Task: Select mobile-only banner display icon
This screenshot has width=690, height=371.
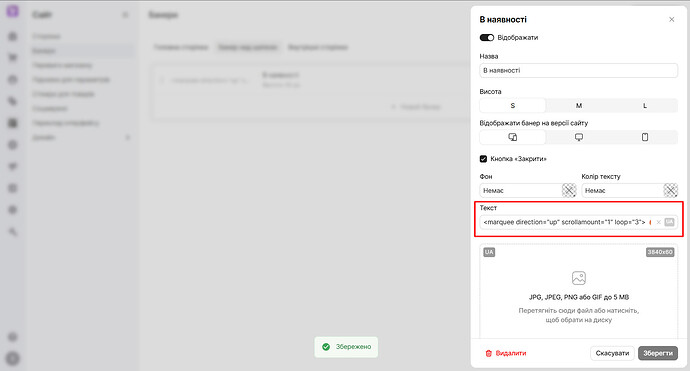Action: [645, 137]
